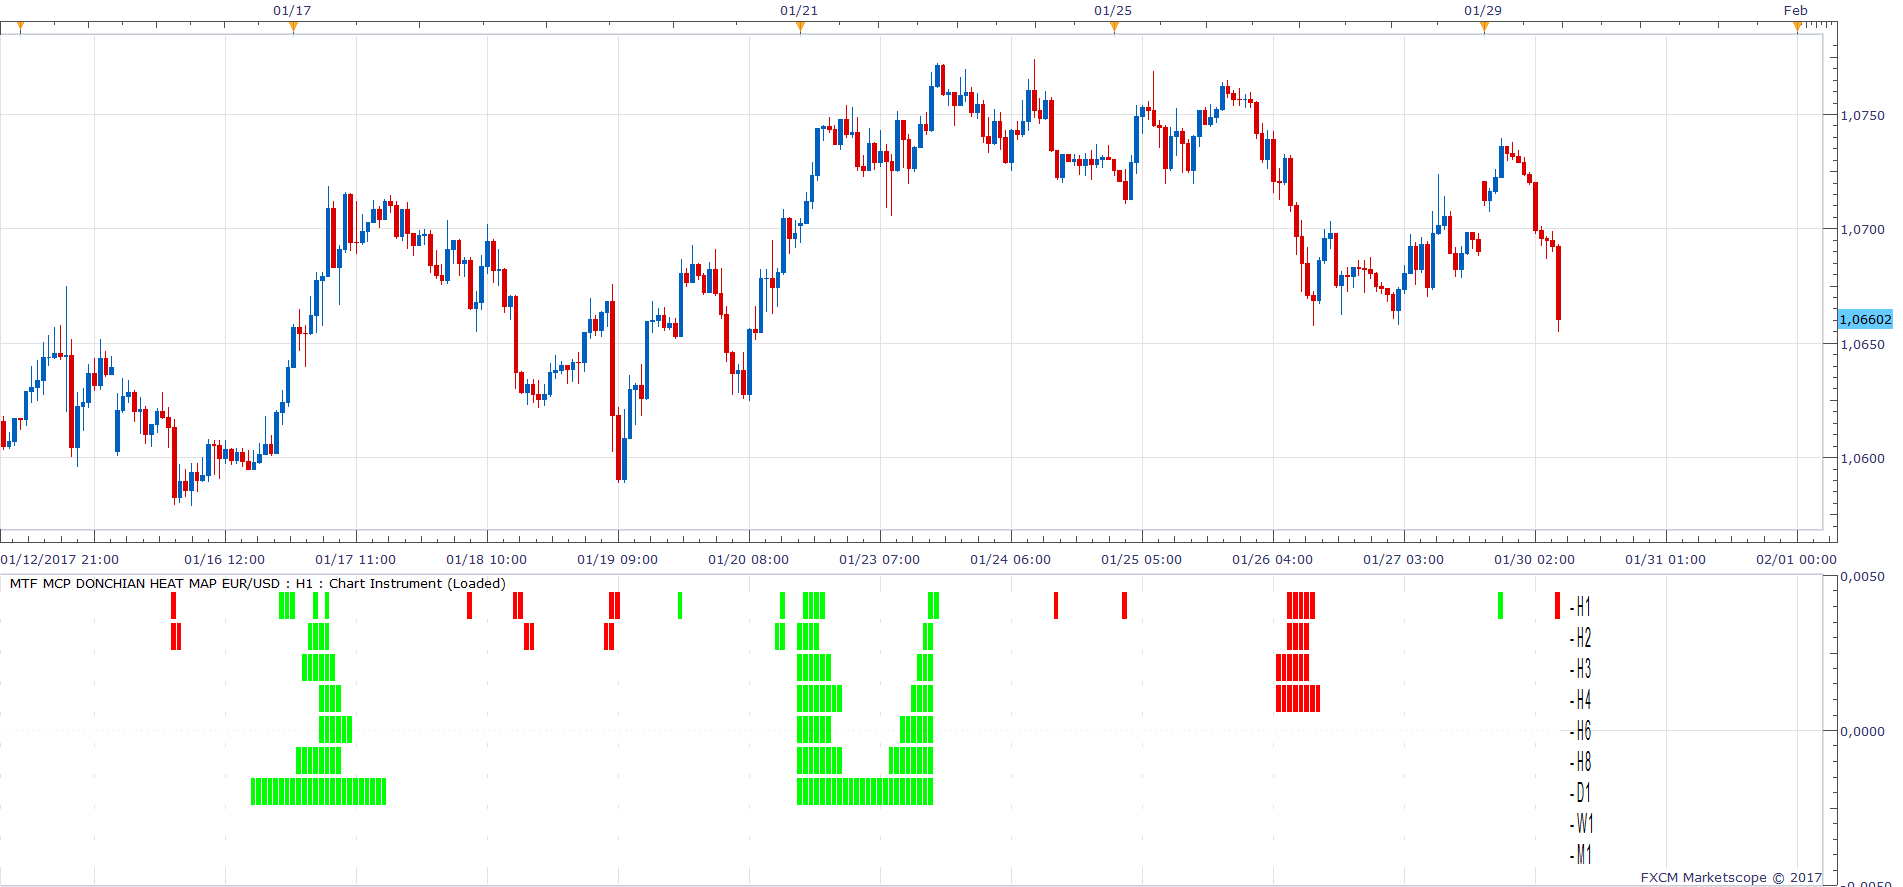
Task: Click the 01/30 02:00 time axis label
Action: 1535,560
